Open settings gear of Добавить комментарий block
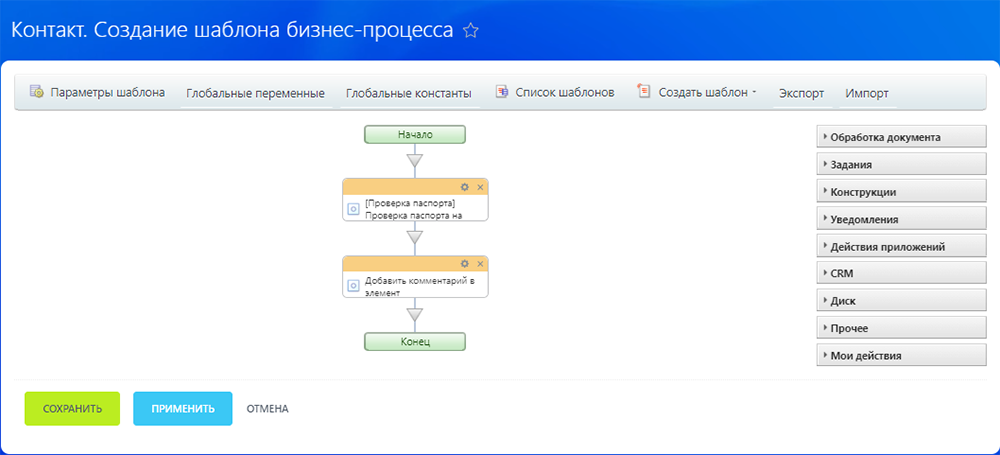Screen dimensions: 1000x455 [x=464, y=263]
